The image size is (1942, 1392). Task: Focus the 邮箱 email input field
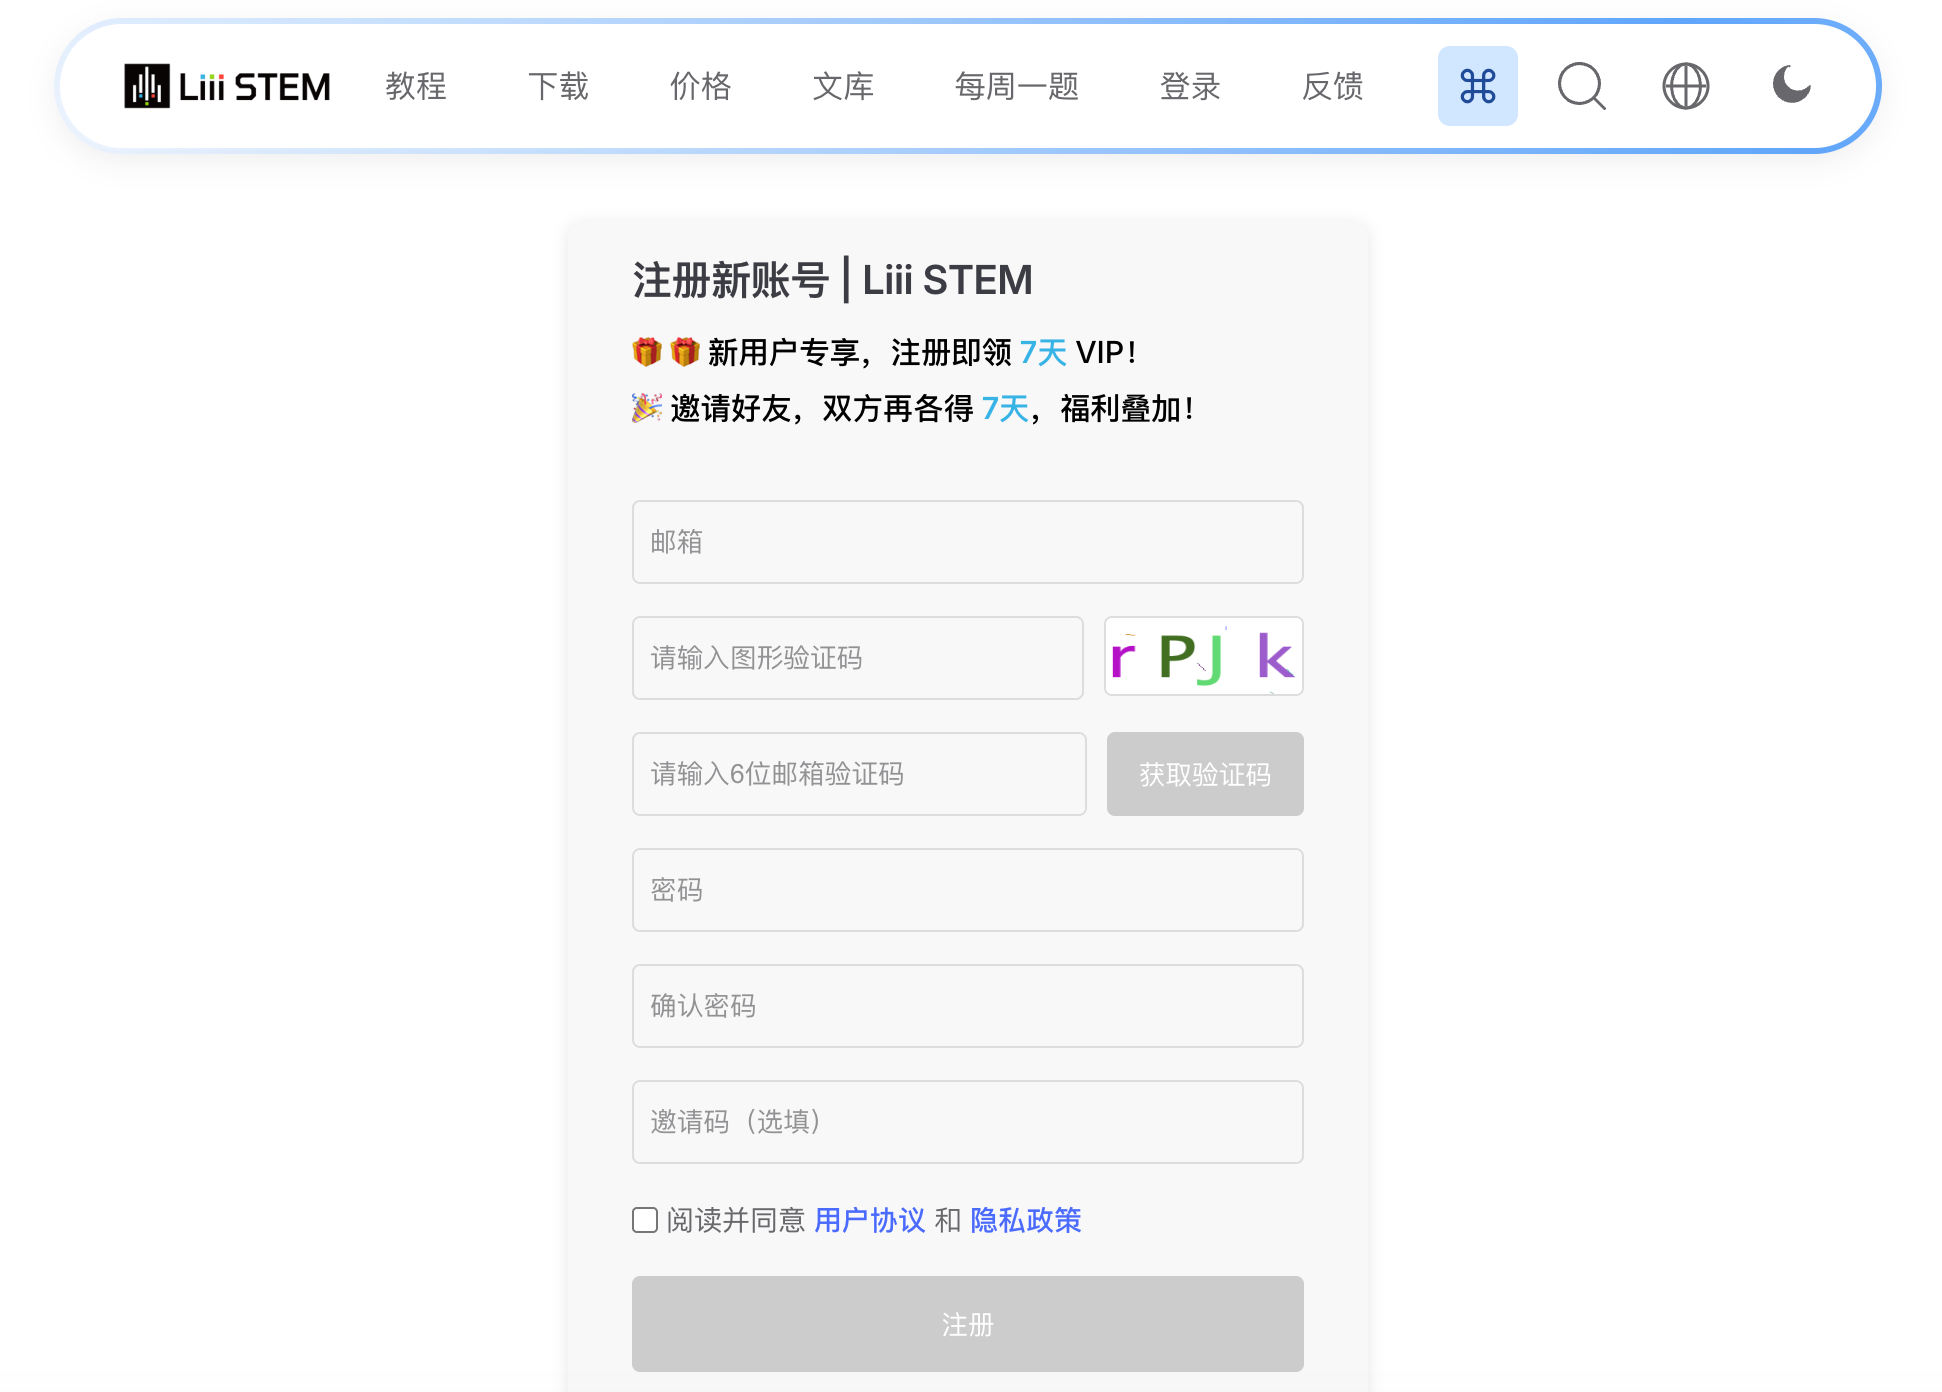click(967, 542)
